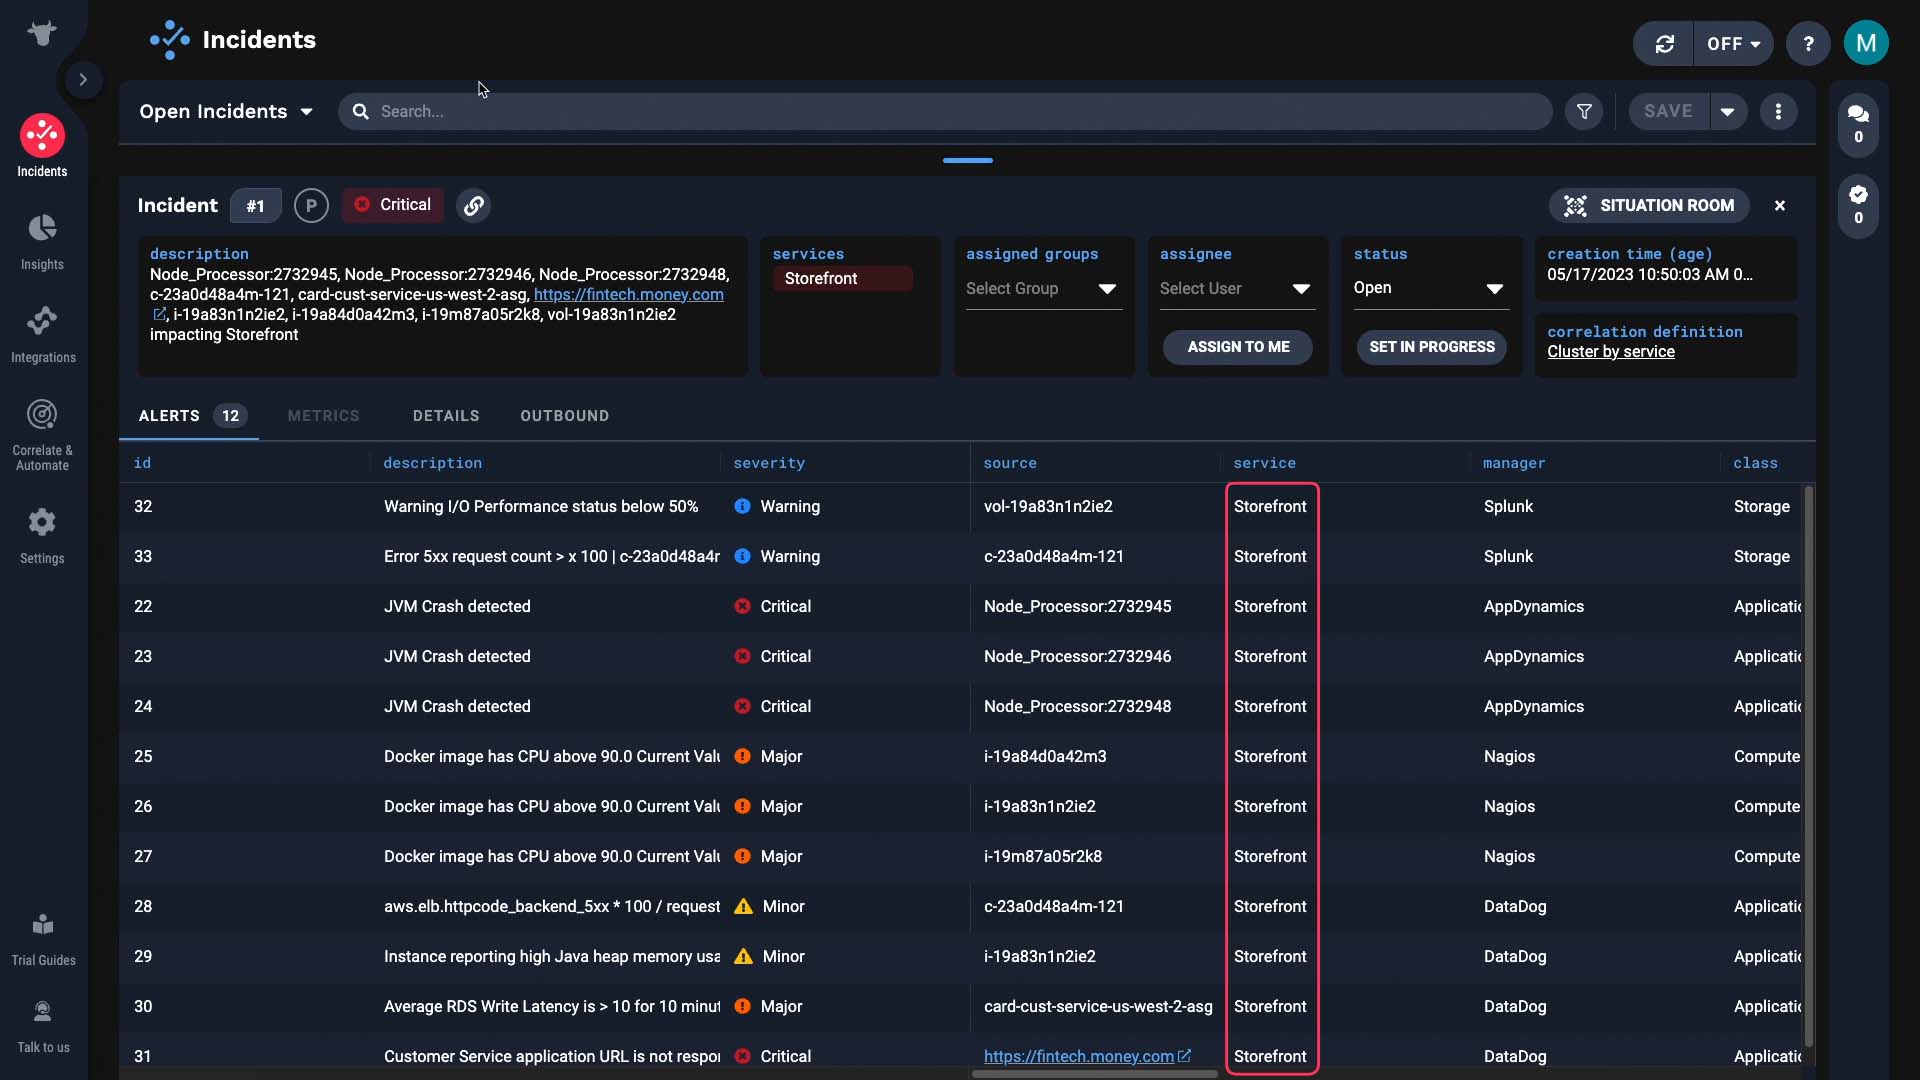Open the status Open dropdown
Image resolution: width=1920 pixels, height=1080 pixels.
pyautogui.click(x=1429, y=288)
